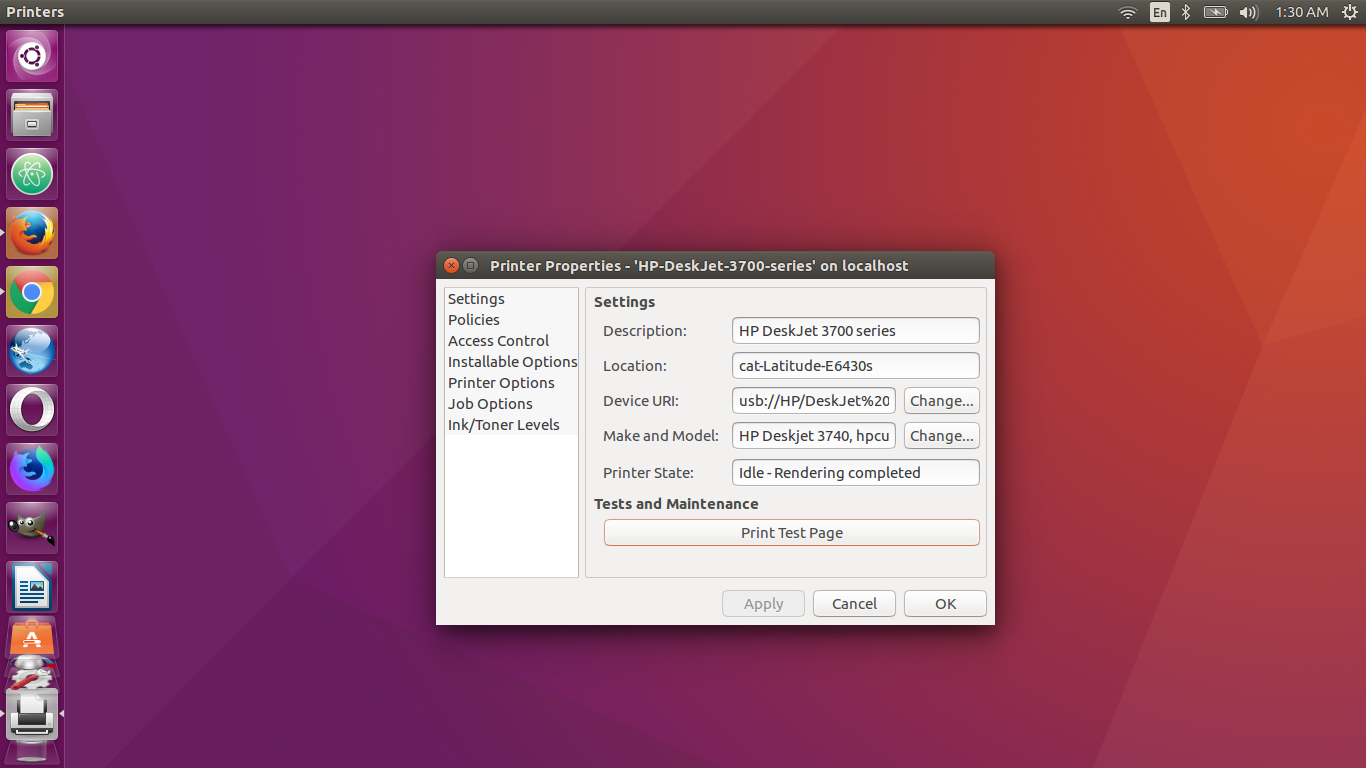Click the Make and Model field
This screenshot has height=768, width=1366.
point(814,436)
